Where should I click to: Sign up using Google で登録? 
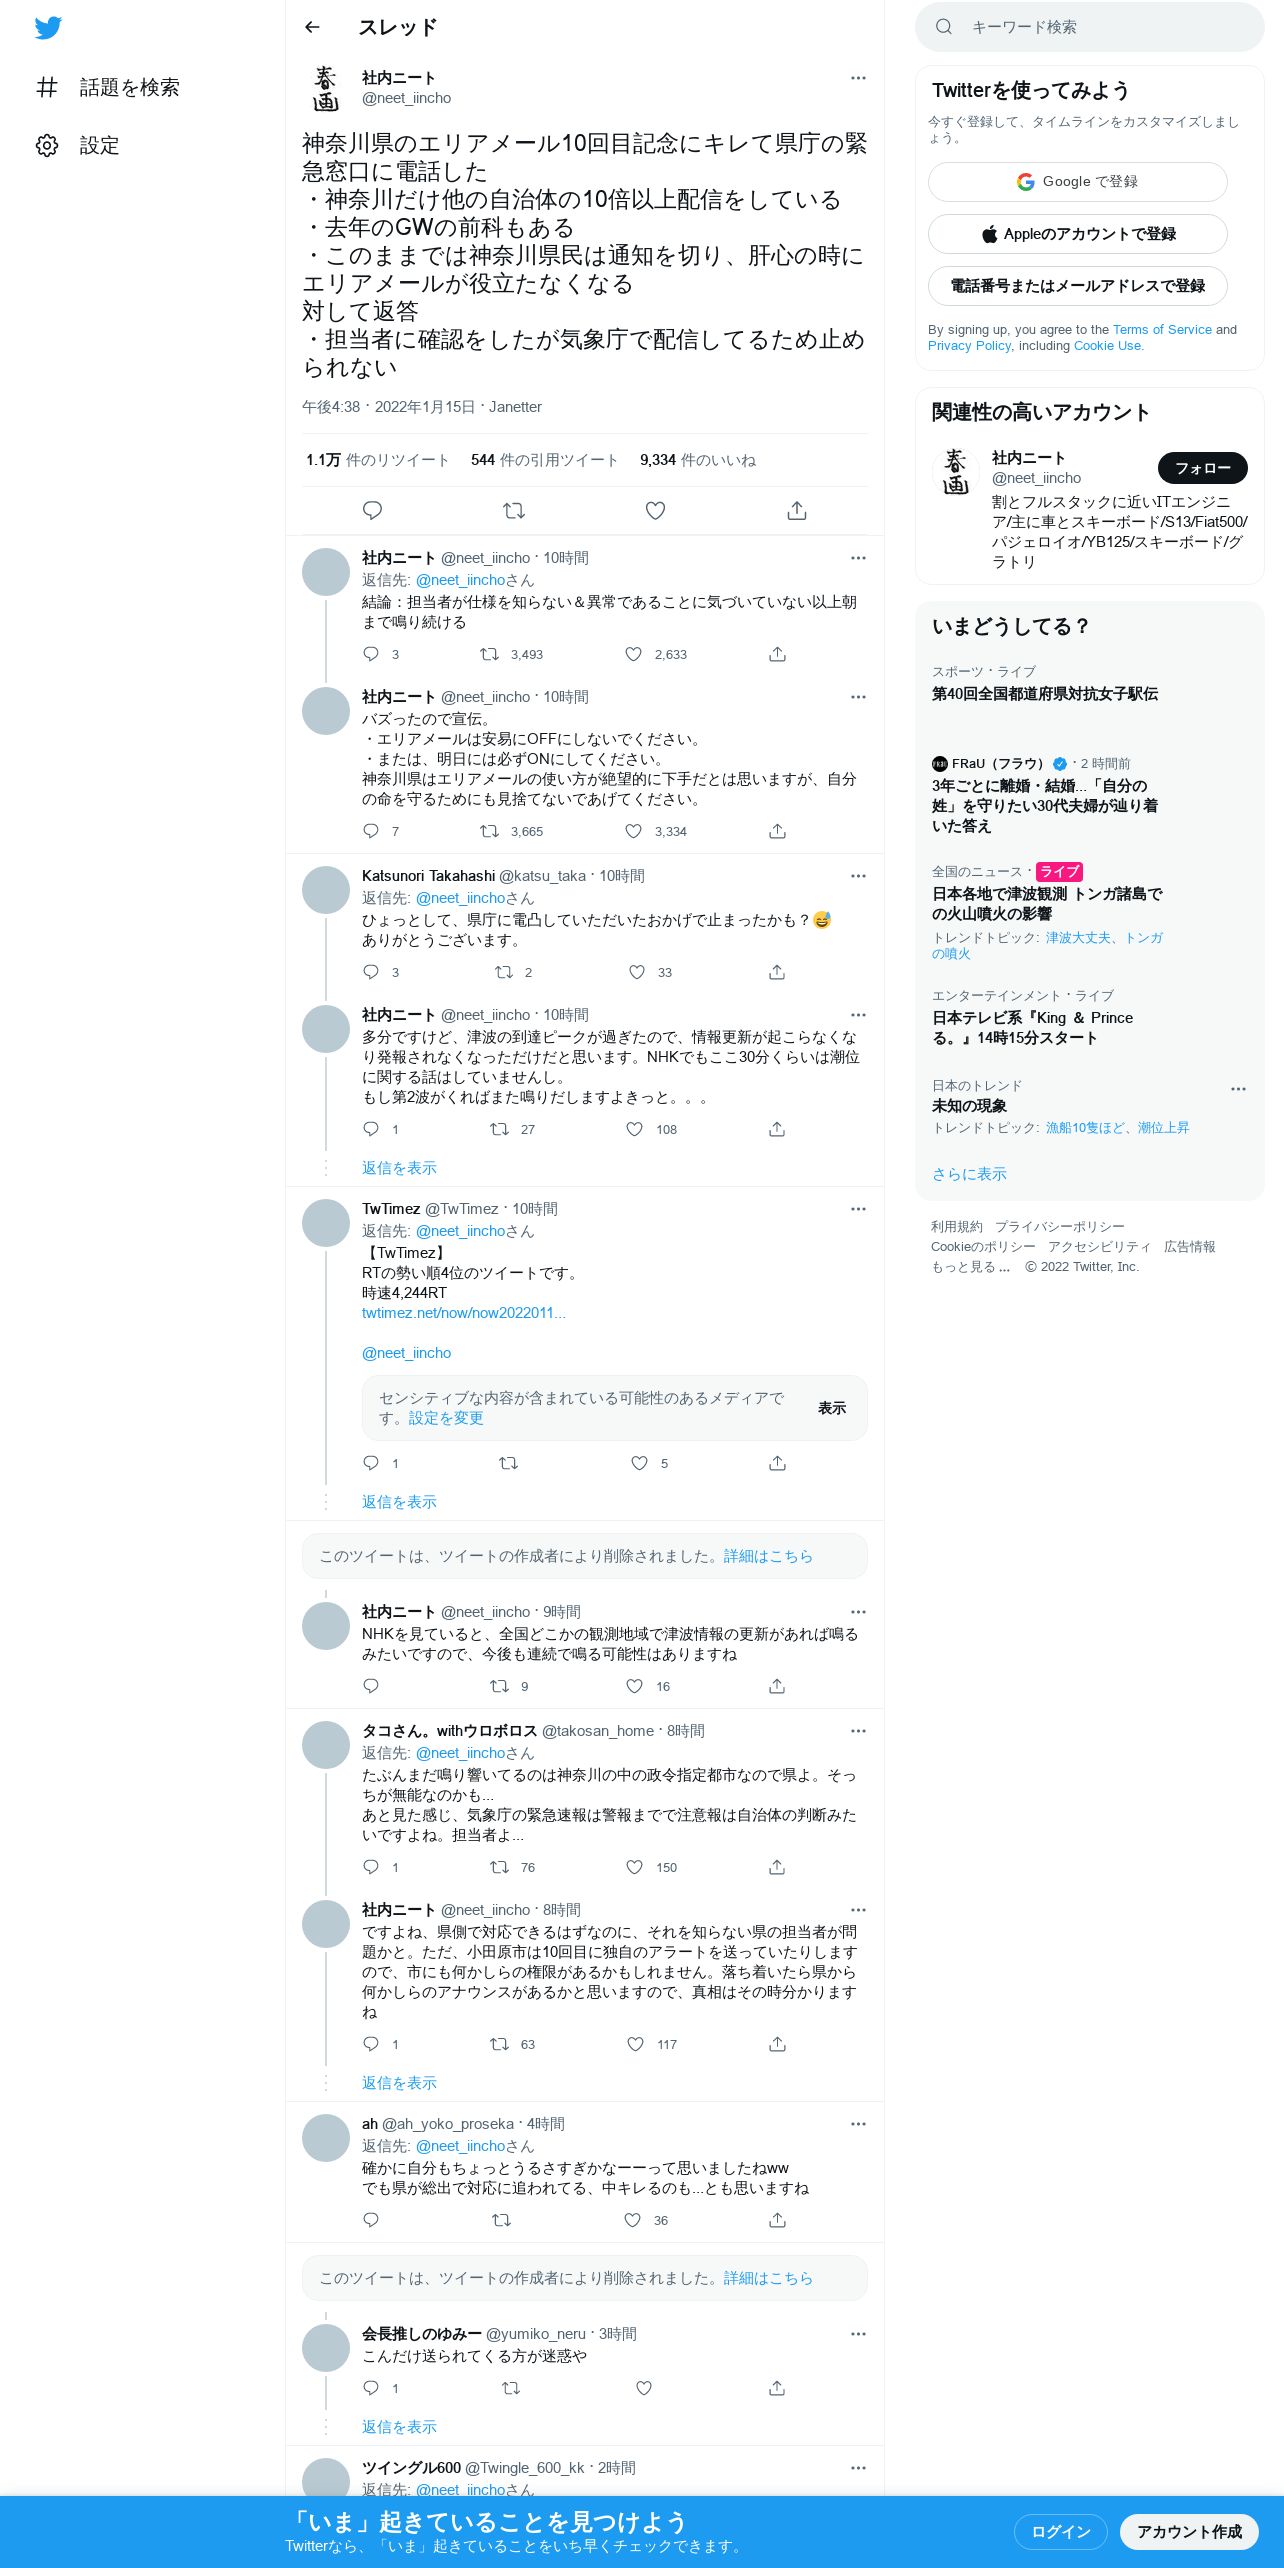[x=1077, y=182]
